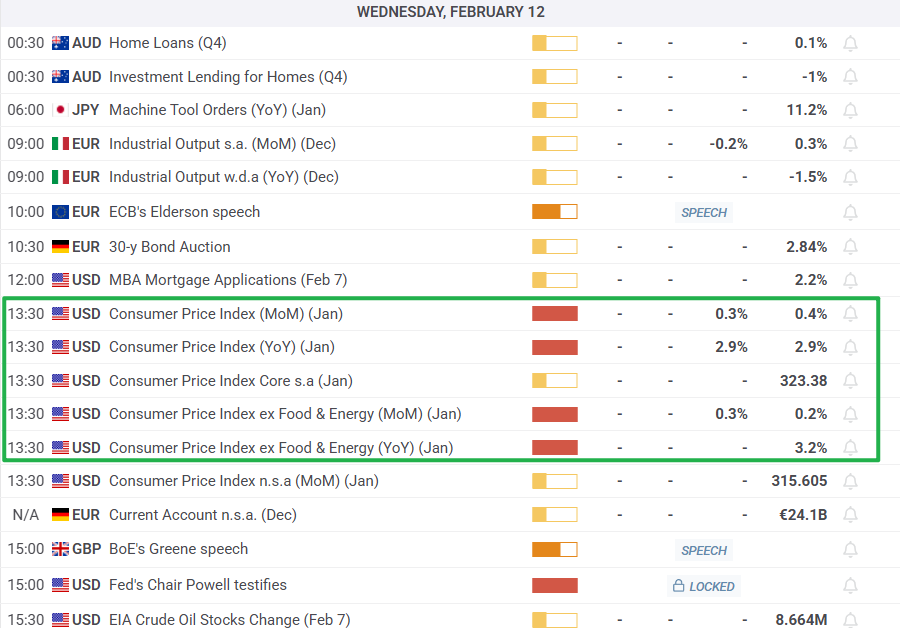Screen dimensions: 900x628
Task: Open MBA Mortgage Applications (Feb 7) event
Action: tap(228, 280)
